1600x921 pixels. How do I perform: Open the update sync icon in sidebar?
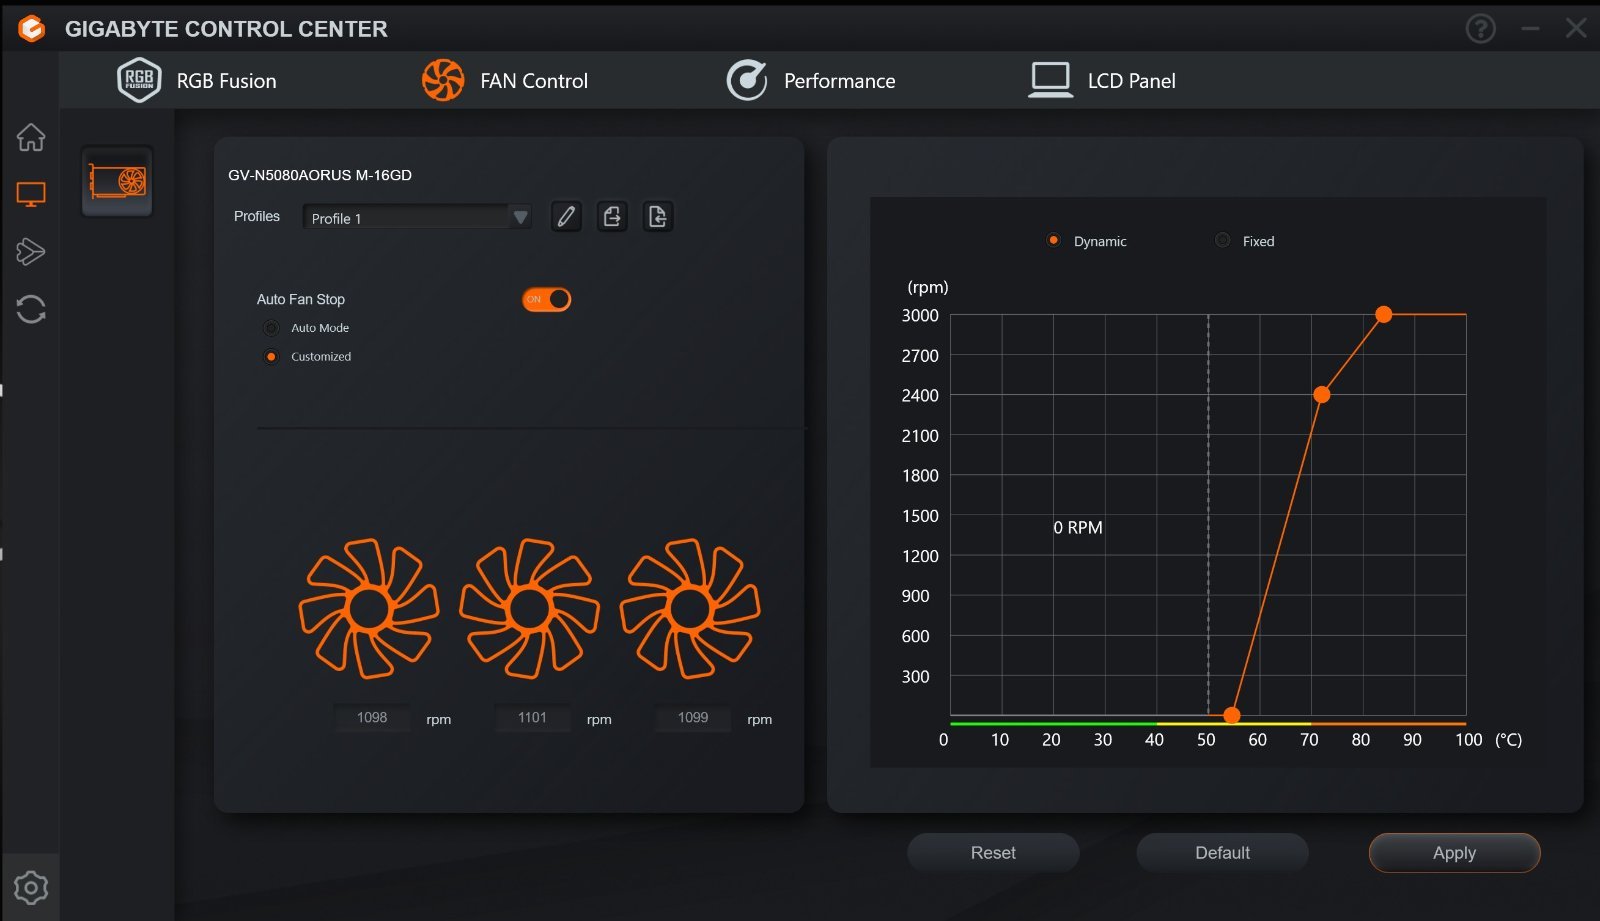tap(31, 309)
